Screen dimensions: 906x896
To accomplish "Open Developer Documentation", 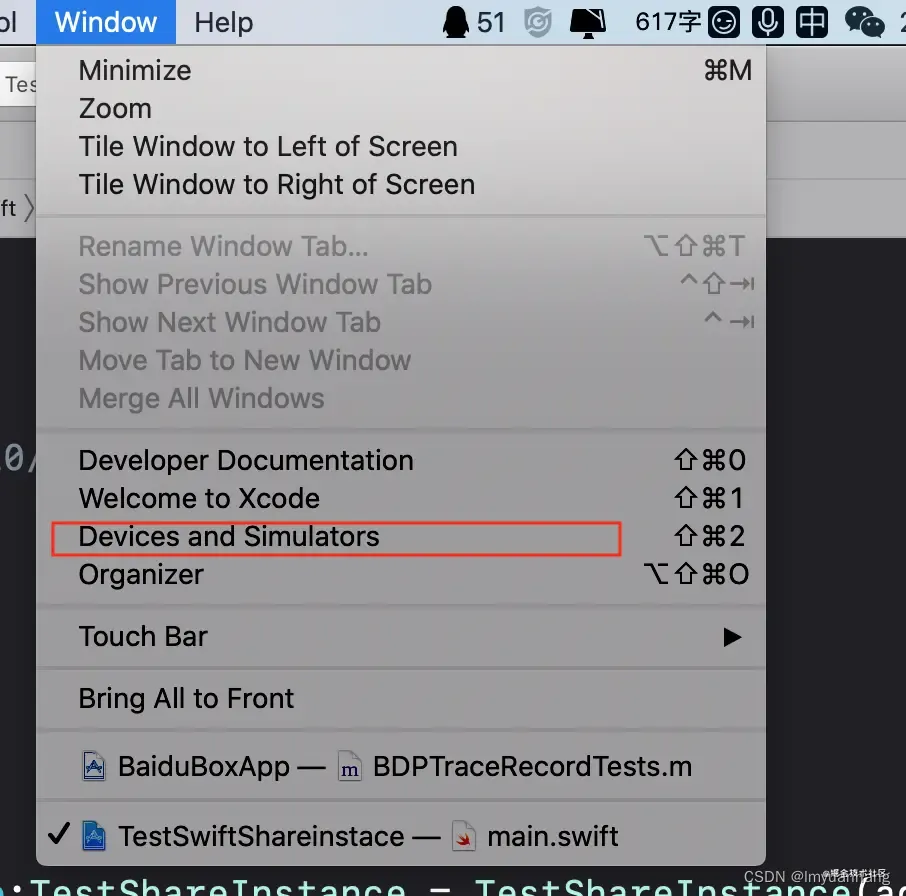I will click(401, 460).
